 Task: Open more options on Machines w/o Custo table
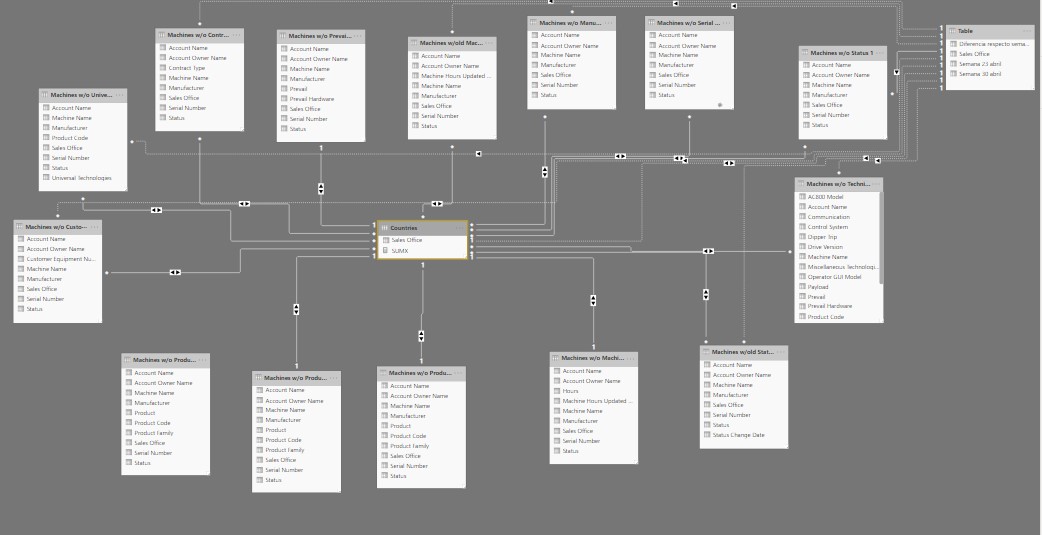click(95, 227)
